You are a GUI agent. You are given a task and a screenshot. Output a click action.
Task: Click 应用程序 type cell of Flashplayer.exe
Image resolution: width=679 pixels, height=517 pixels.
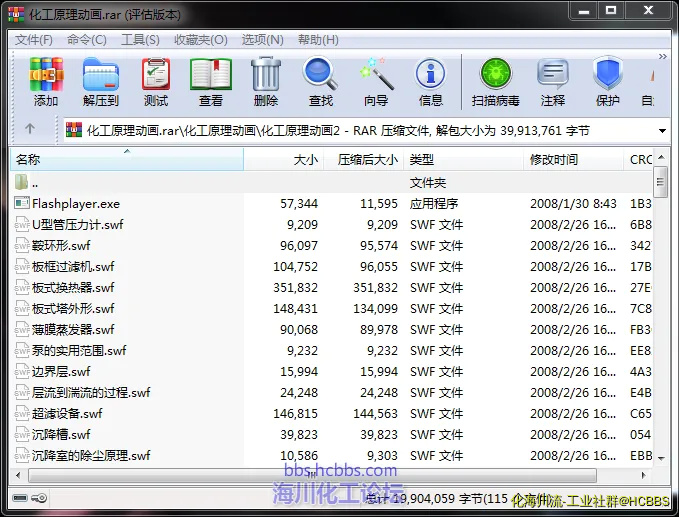point(434,204)
